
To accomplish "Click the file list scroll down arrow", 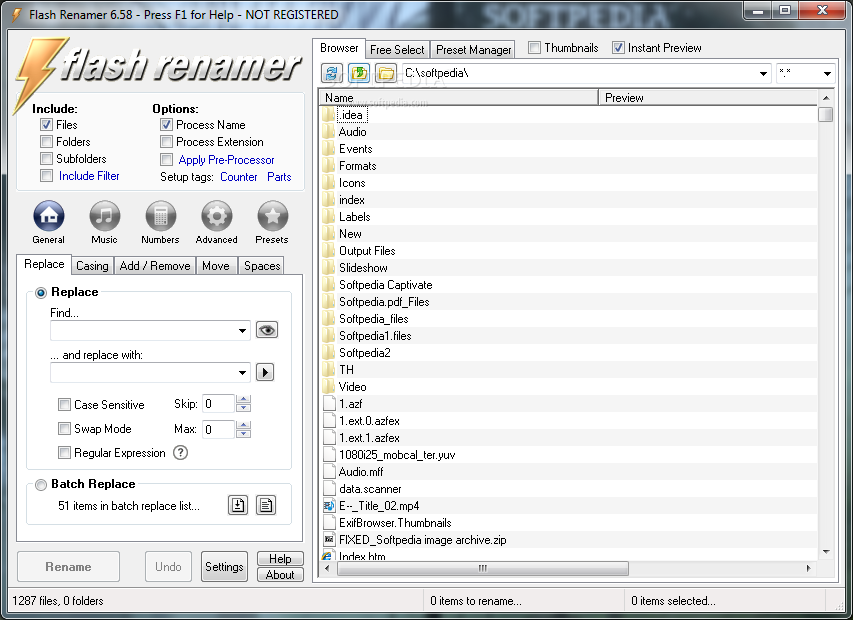I will pyautogui.click(x=826, y=552).
